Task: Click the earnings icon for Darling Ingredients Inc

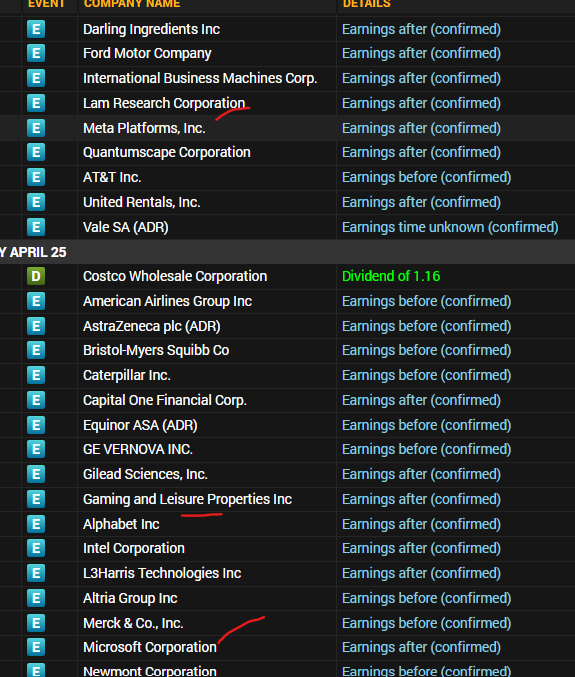Action: [36, 29]
